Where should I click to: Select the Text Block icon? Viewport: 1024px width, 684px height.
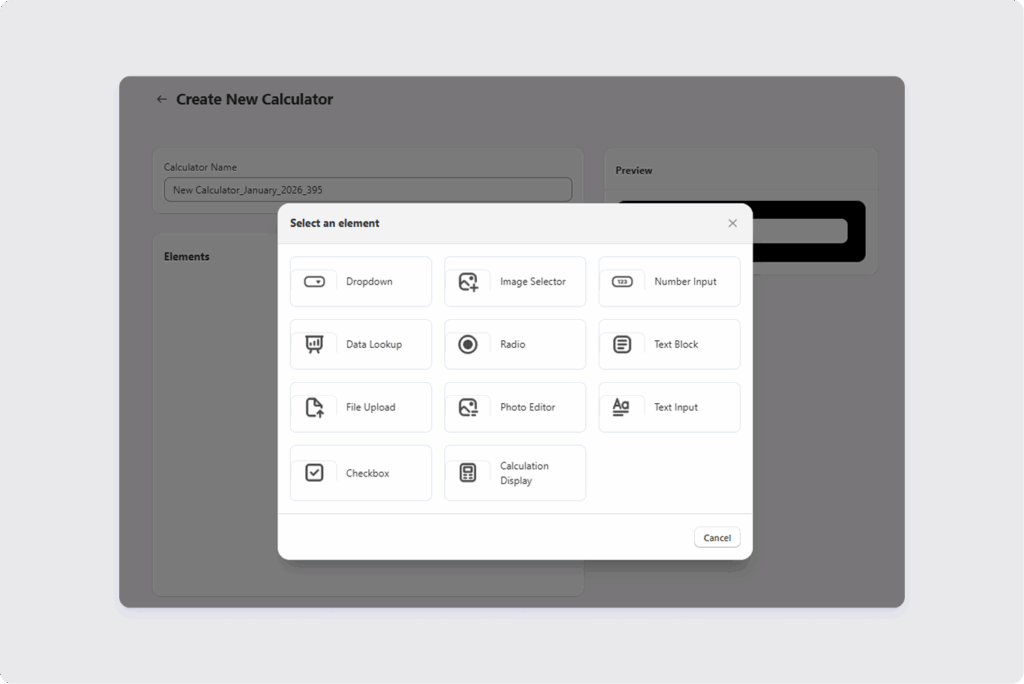pos(622,345)
